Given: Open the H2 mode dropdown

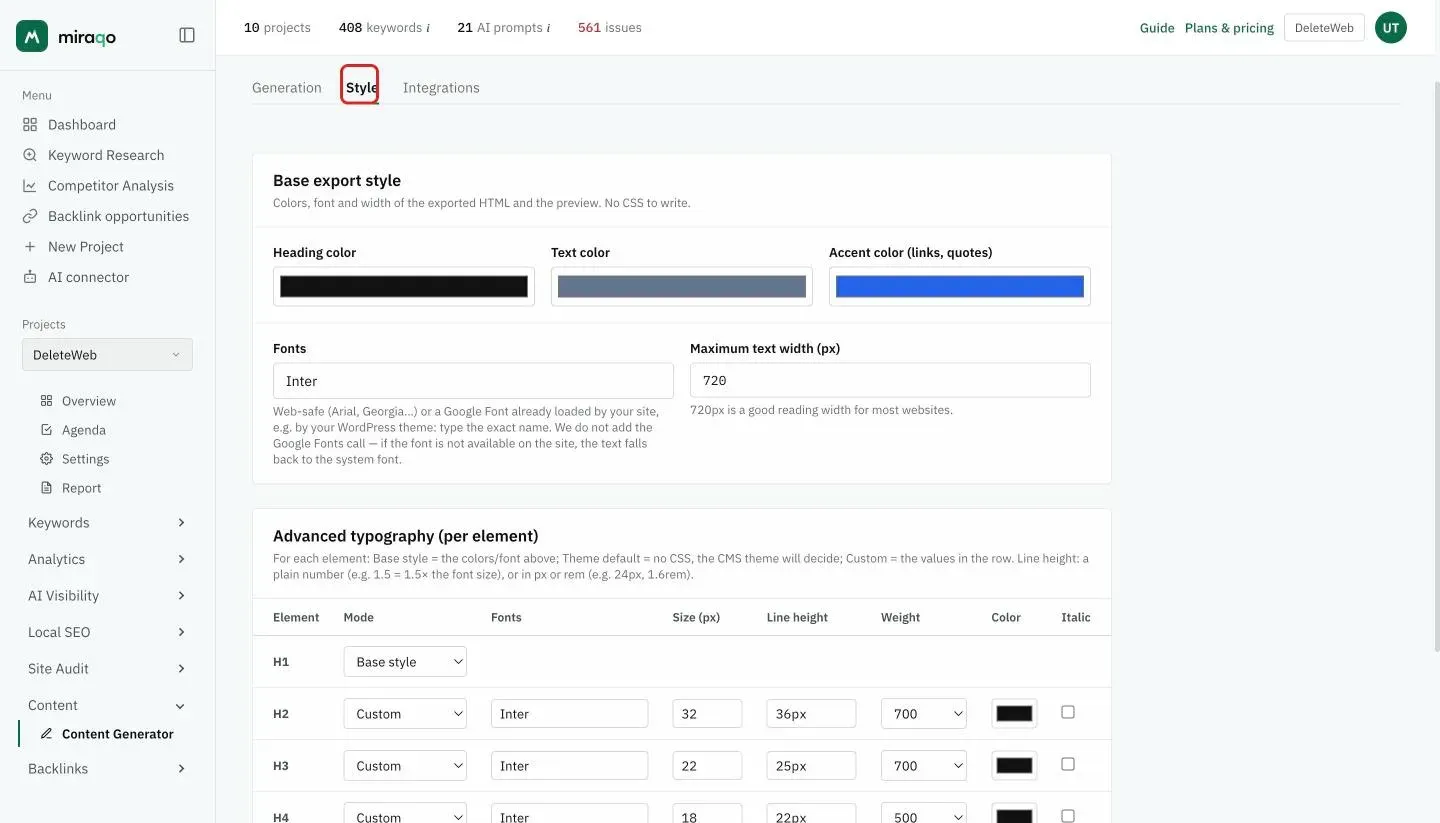Looking at the screenshot, I should point(405,714).
